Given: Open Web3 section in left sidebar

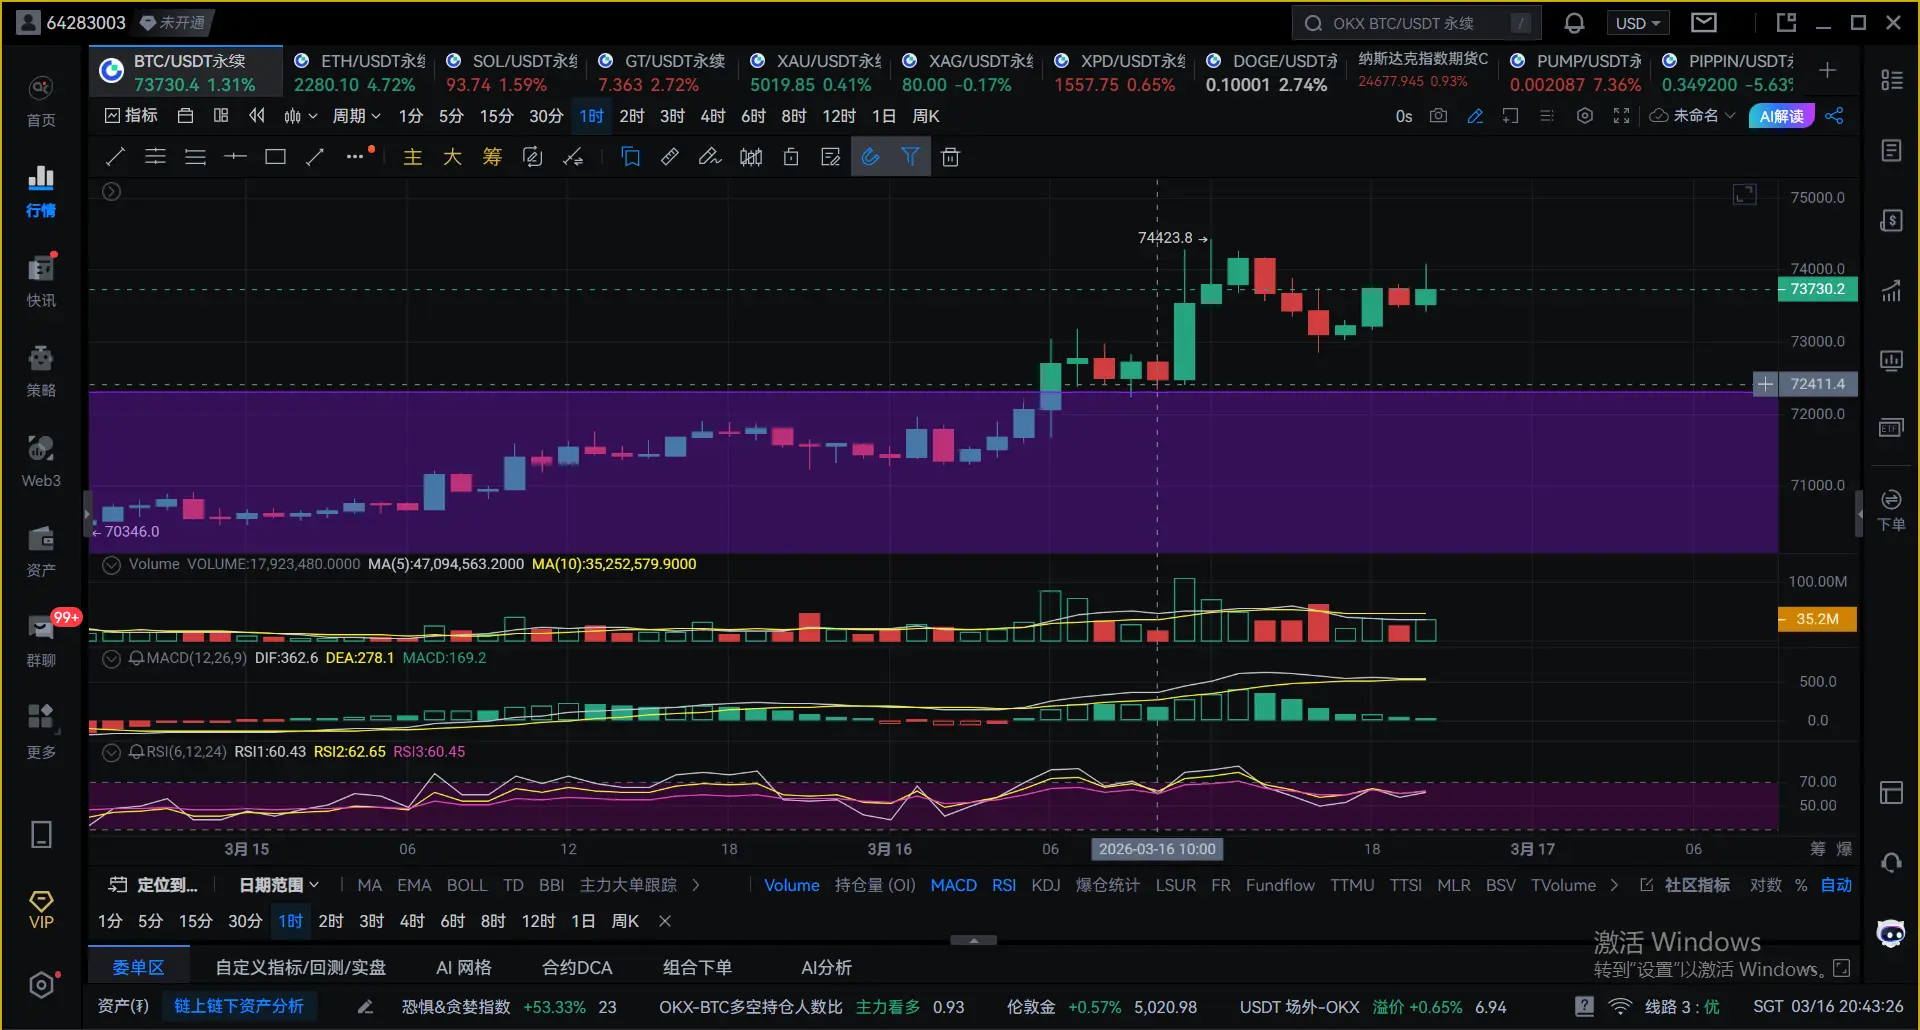Looking at the screenshot, I should (x=41, y=461).
